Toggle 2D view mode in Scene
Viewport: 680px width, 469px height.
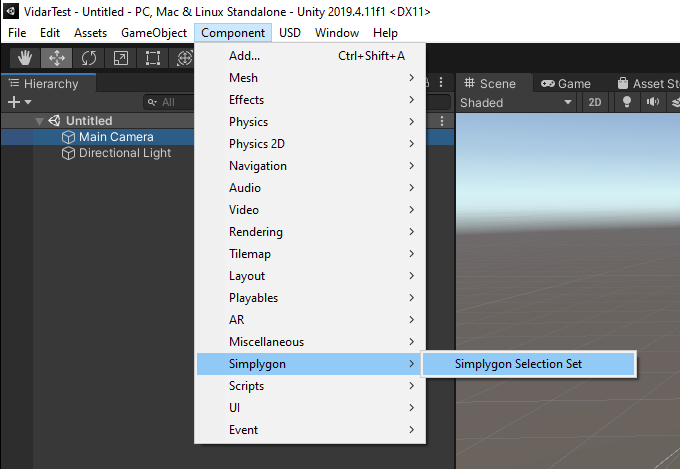tap(595, 102)
